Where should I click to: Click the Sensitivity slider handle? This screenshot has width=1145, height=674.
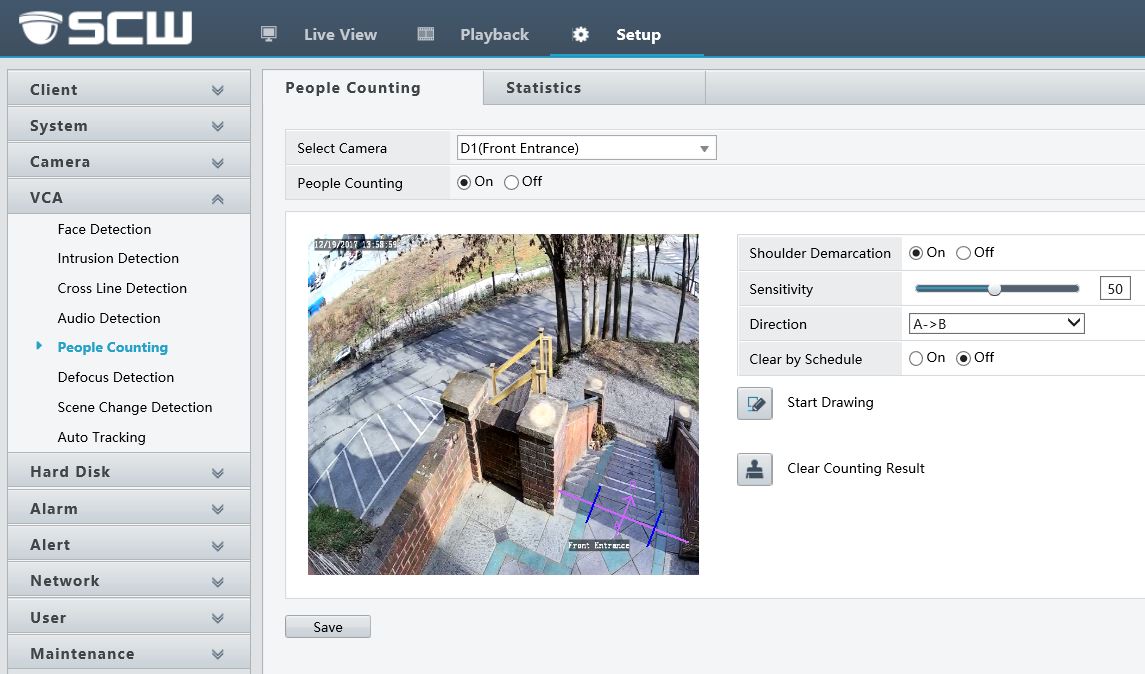994,289
